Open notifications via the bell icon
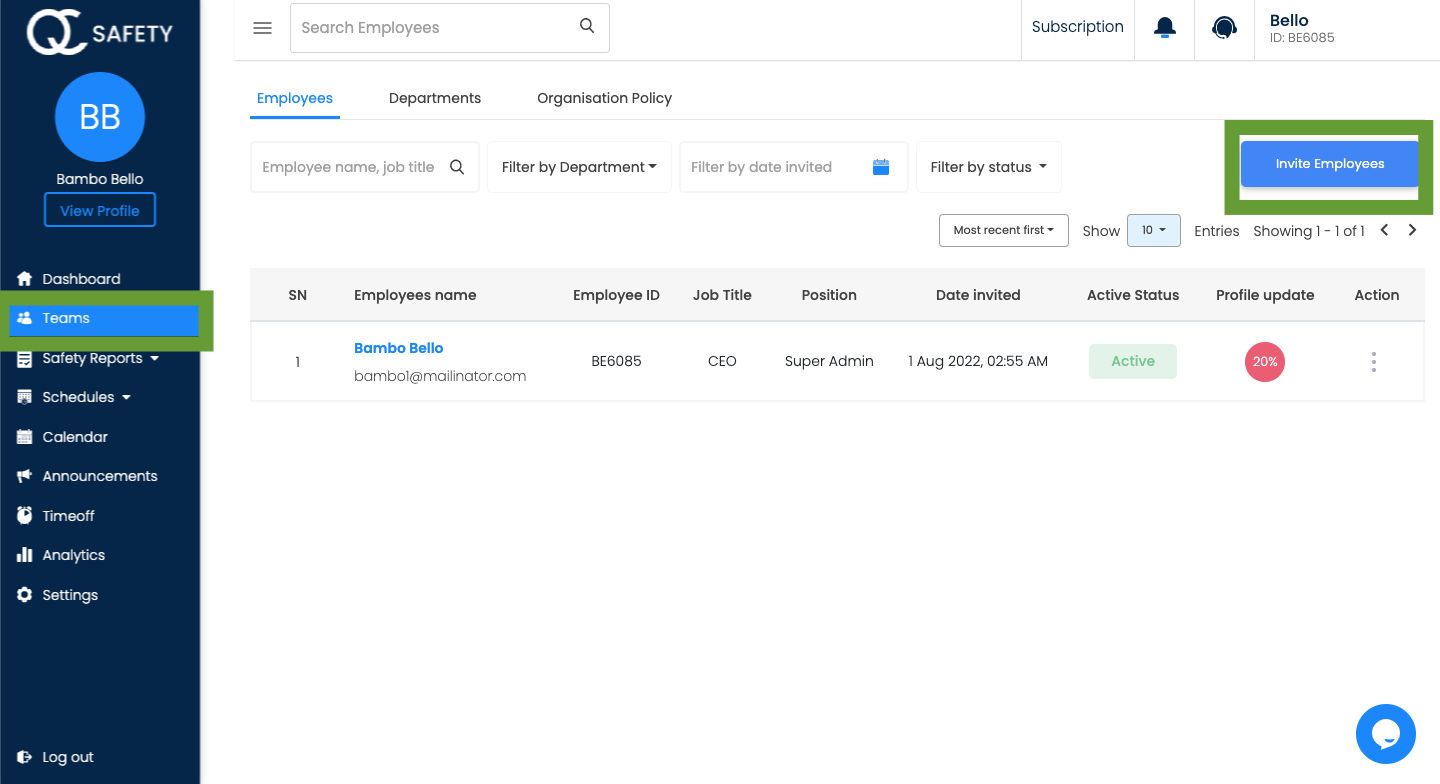1440x784 pixels. [x=1164, y=27]
